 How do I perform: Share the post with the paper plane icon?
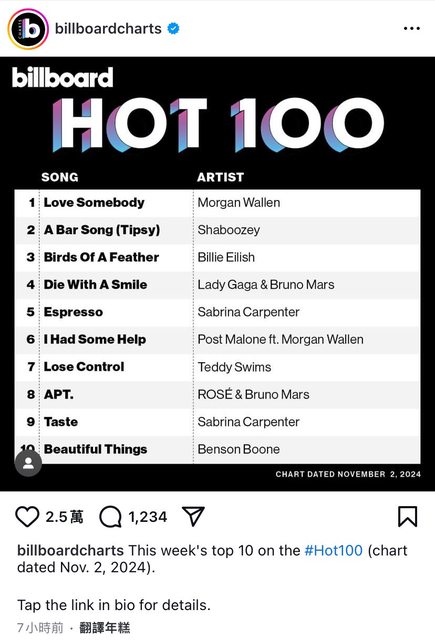193,516
